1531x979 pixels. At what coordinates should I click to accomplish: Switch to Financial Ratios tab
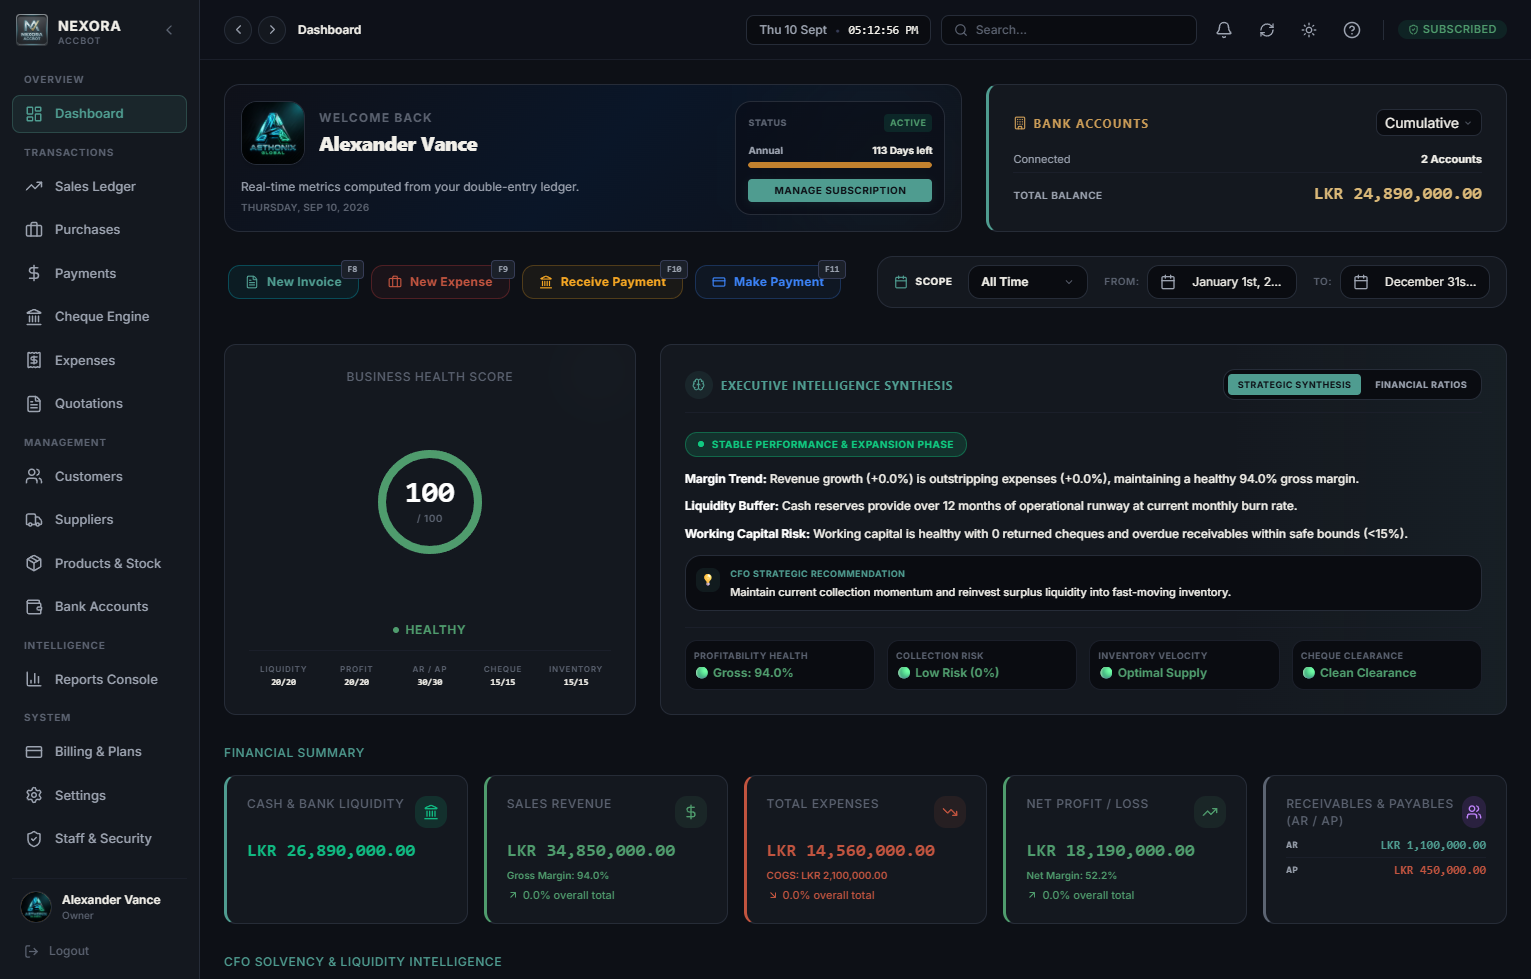1420,385
